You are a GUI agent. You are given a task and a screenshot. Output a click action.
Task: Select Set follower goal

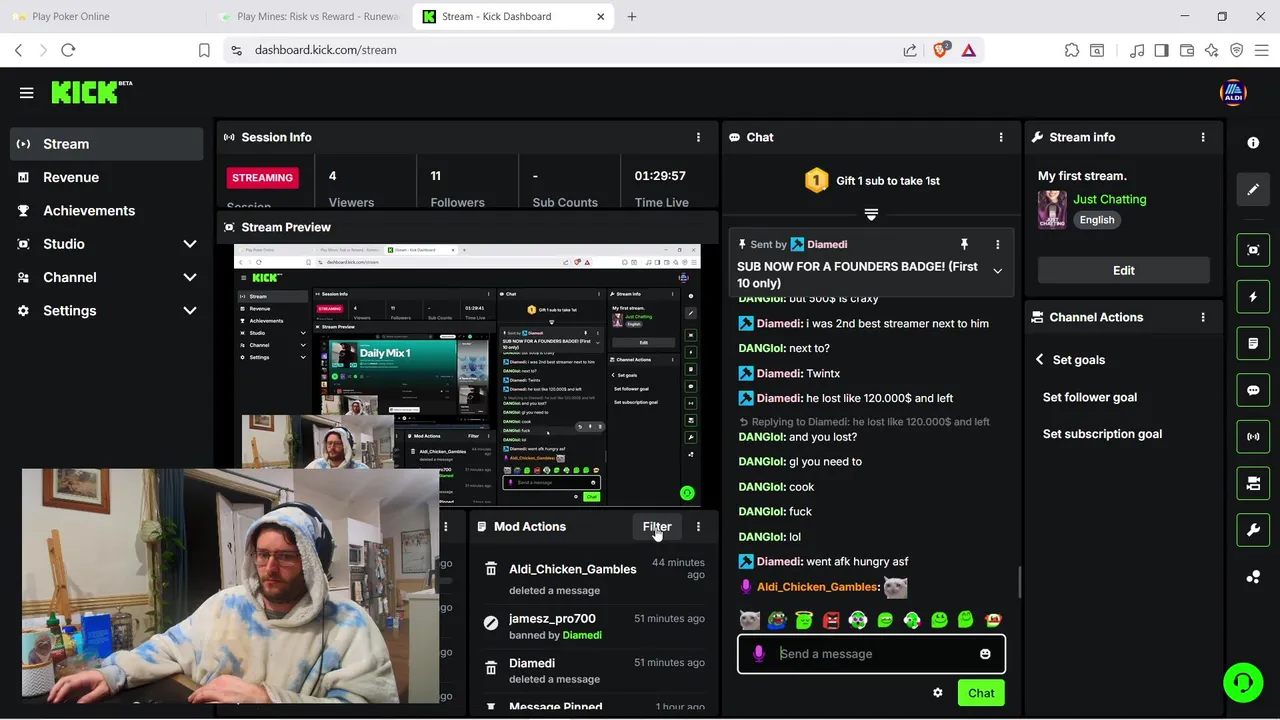(1090, 397)
